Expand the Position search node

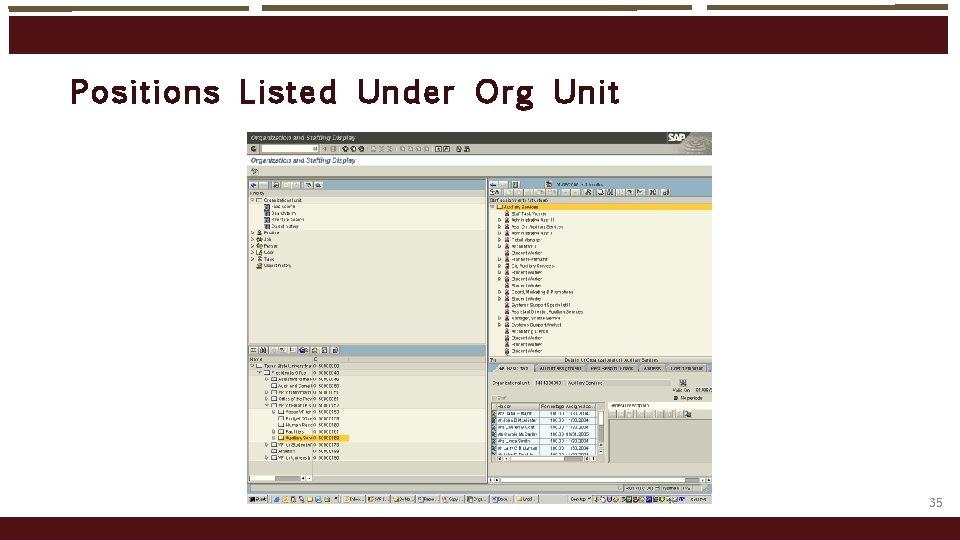252,233
